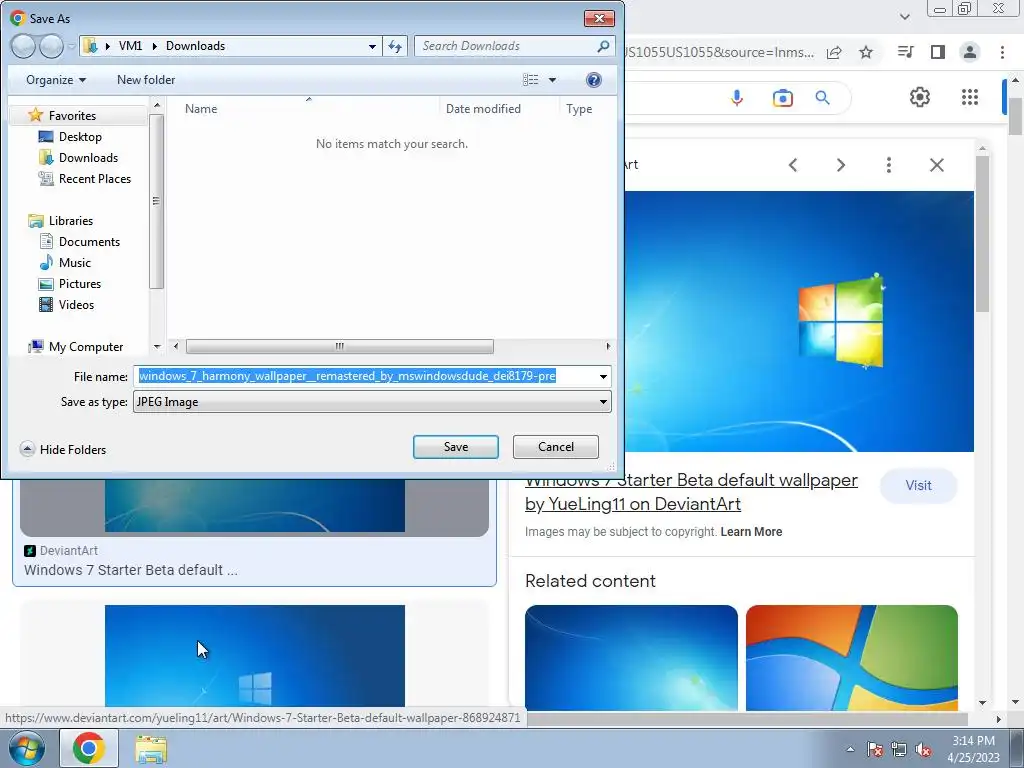1024x768 pixels.
Task: Click Downloads in the address breadcrumb
Action: click(x=195, y=46)
